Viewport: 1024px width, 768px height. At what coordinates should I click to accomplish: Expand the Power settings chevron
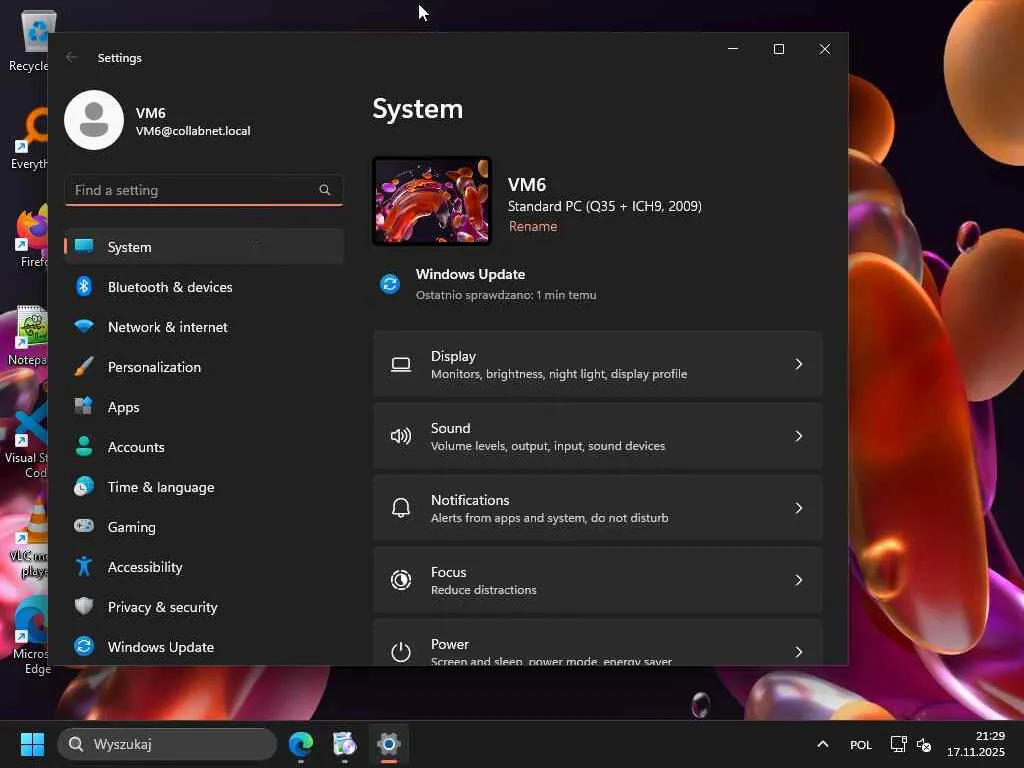coord(799,651)
